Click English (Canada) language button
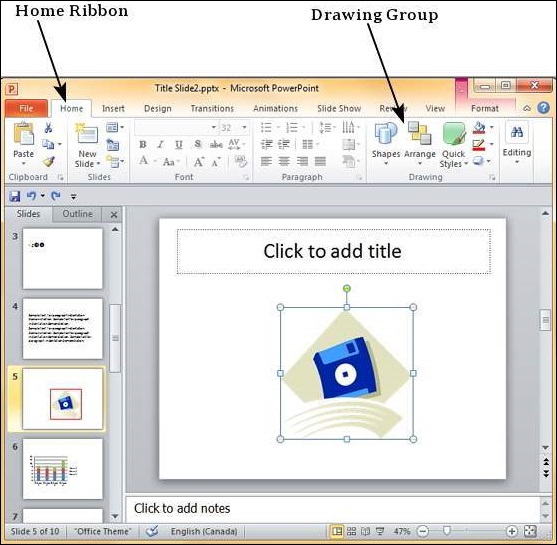557x545 pixels. click(204, 531)
